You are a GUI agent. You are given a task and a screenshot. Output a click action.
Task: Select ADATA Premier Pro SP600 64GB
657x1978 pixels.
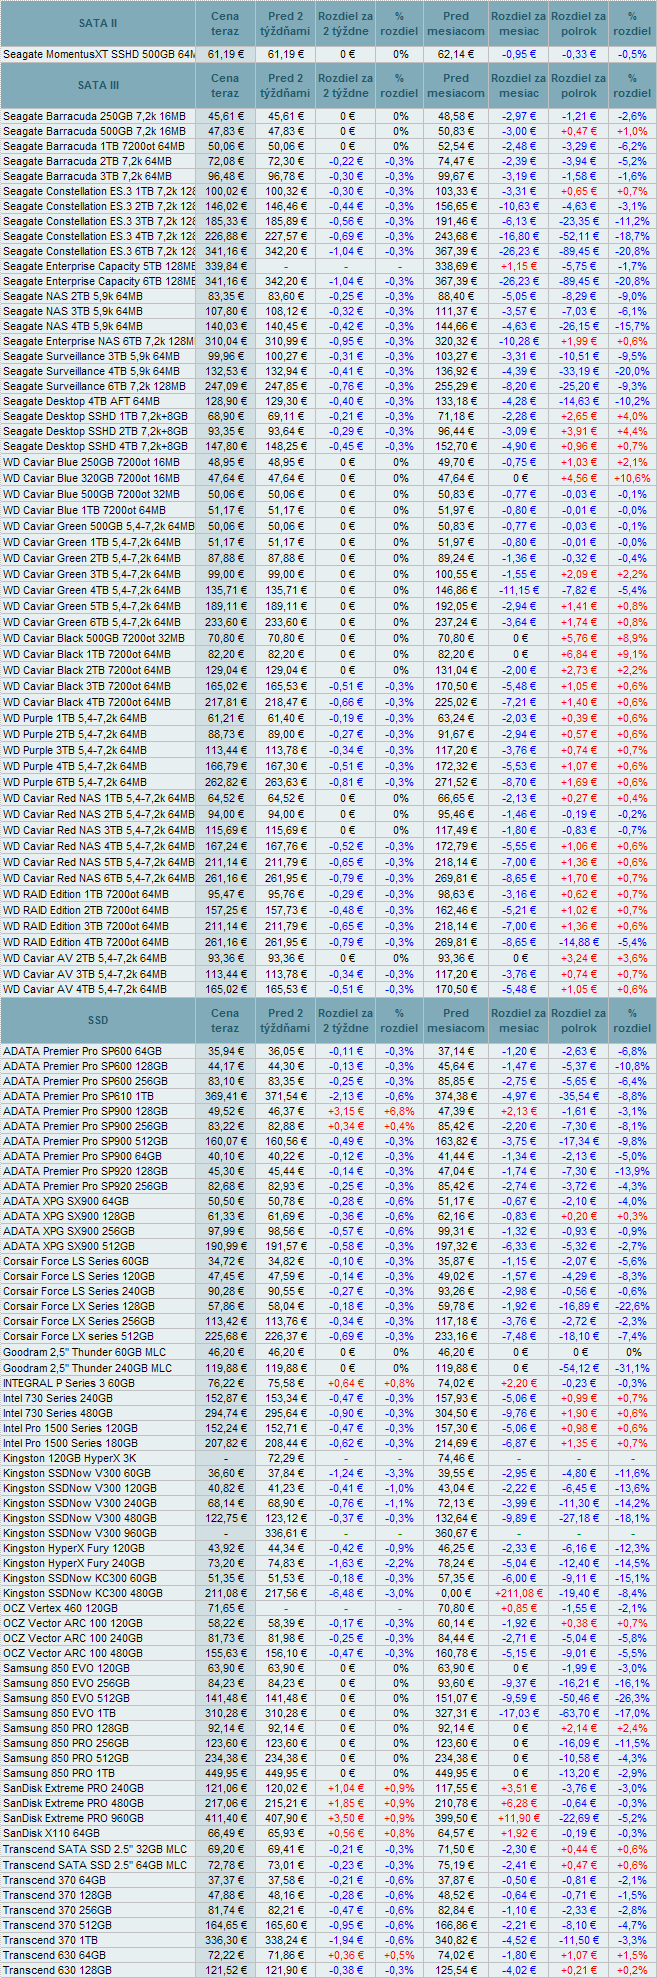(x=82, y=1051)
